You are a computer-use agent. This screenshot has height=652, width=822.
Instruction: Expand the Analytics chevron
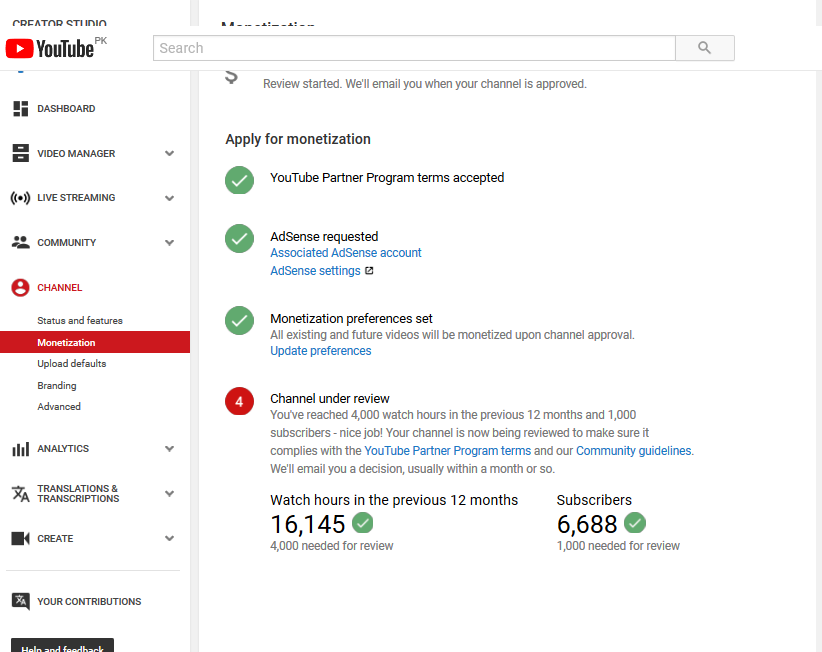coord(169,449)
